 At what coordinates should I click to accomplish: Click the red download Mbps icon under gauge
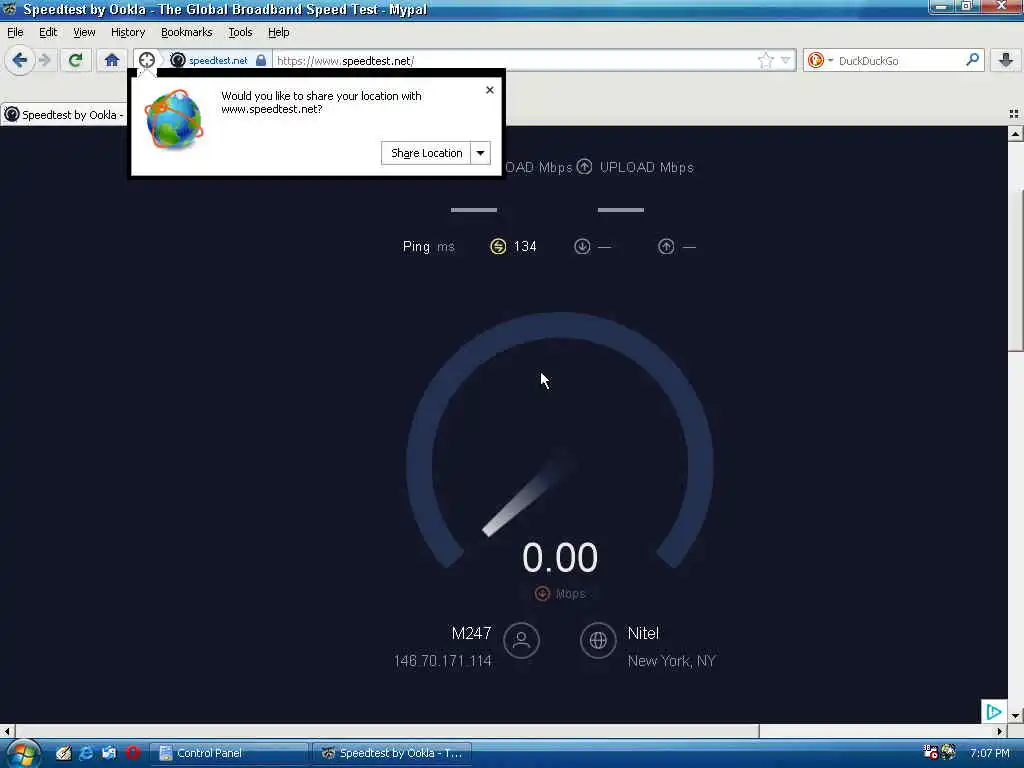pos(542,594)
